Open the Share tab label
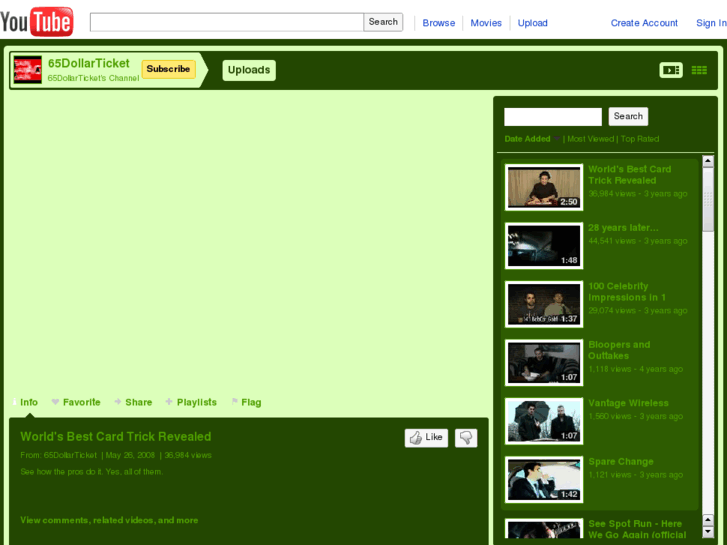 (139, 402)
